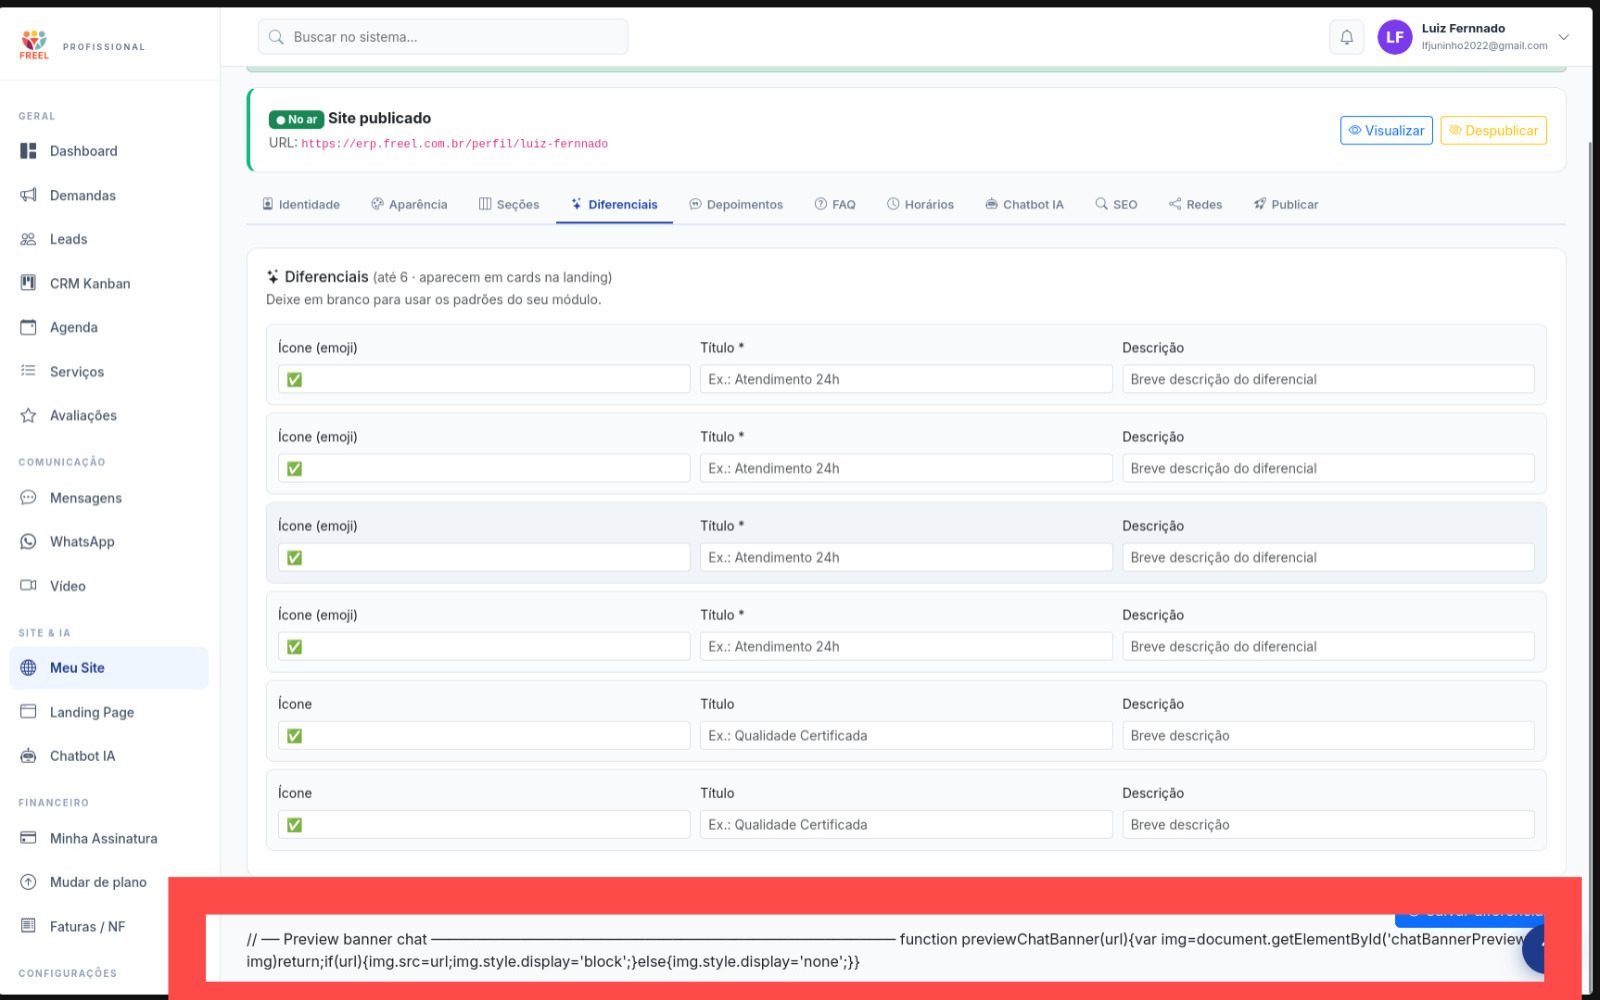Click third row Título field
Screen dimensions: 1600x1000
pos(906,557)
